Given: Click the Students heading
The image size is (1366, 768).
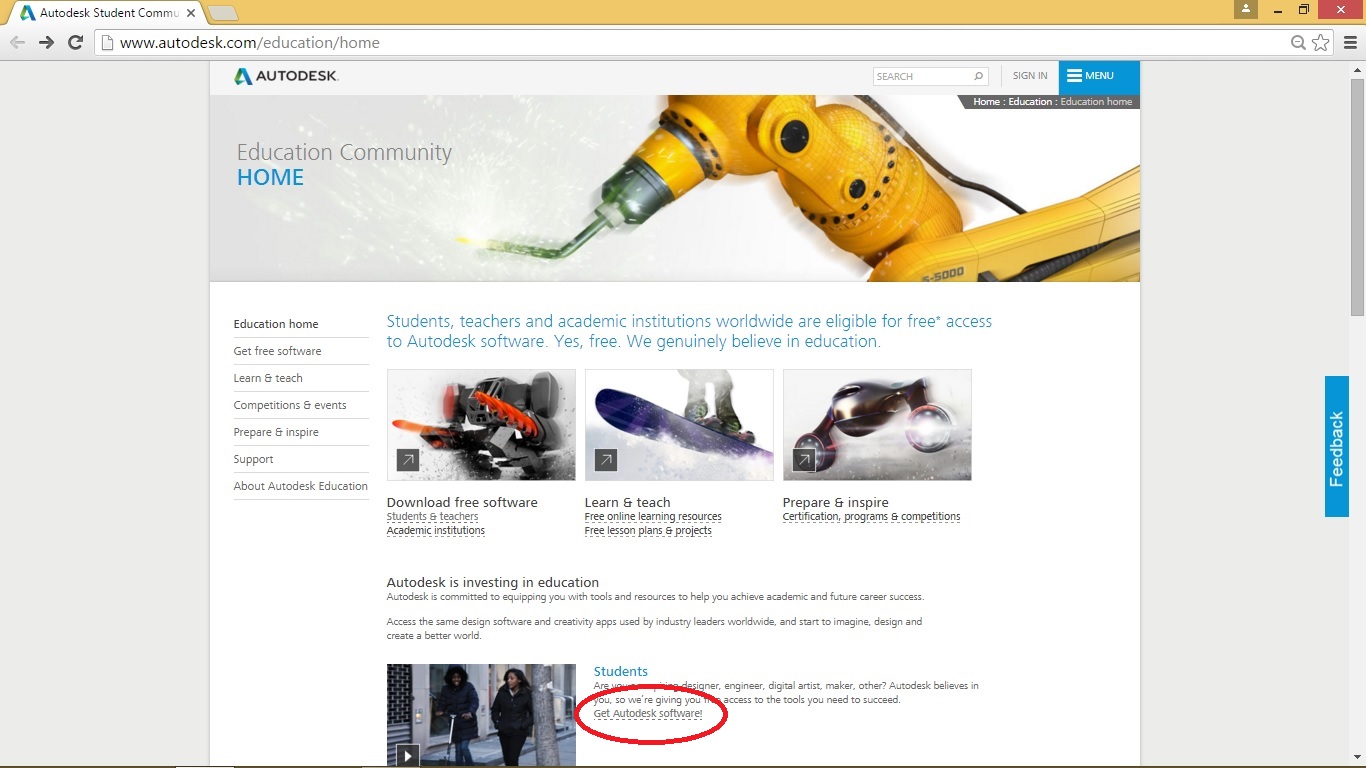Looking at the screenshot, I should (621, 672).
